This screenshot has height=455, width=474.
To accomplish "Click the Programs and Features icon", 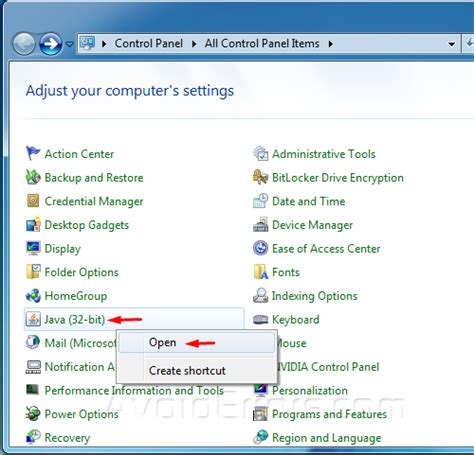I will coord(260,414).
